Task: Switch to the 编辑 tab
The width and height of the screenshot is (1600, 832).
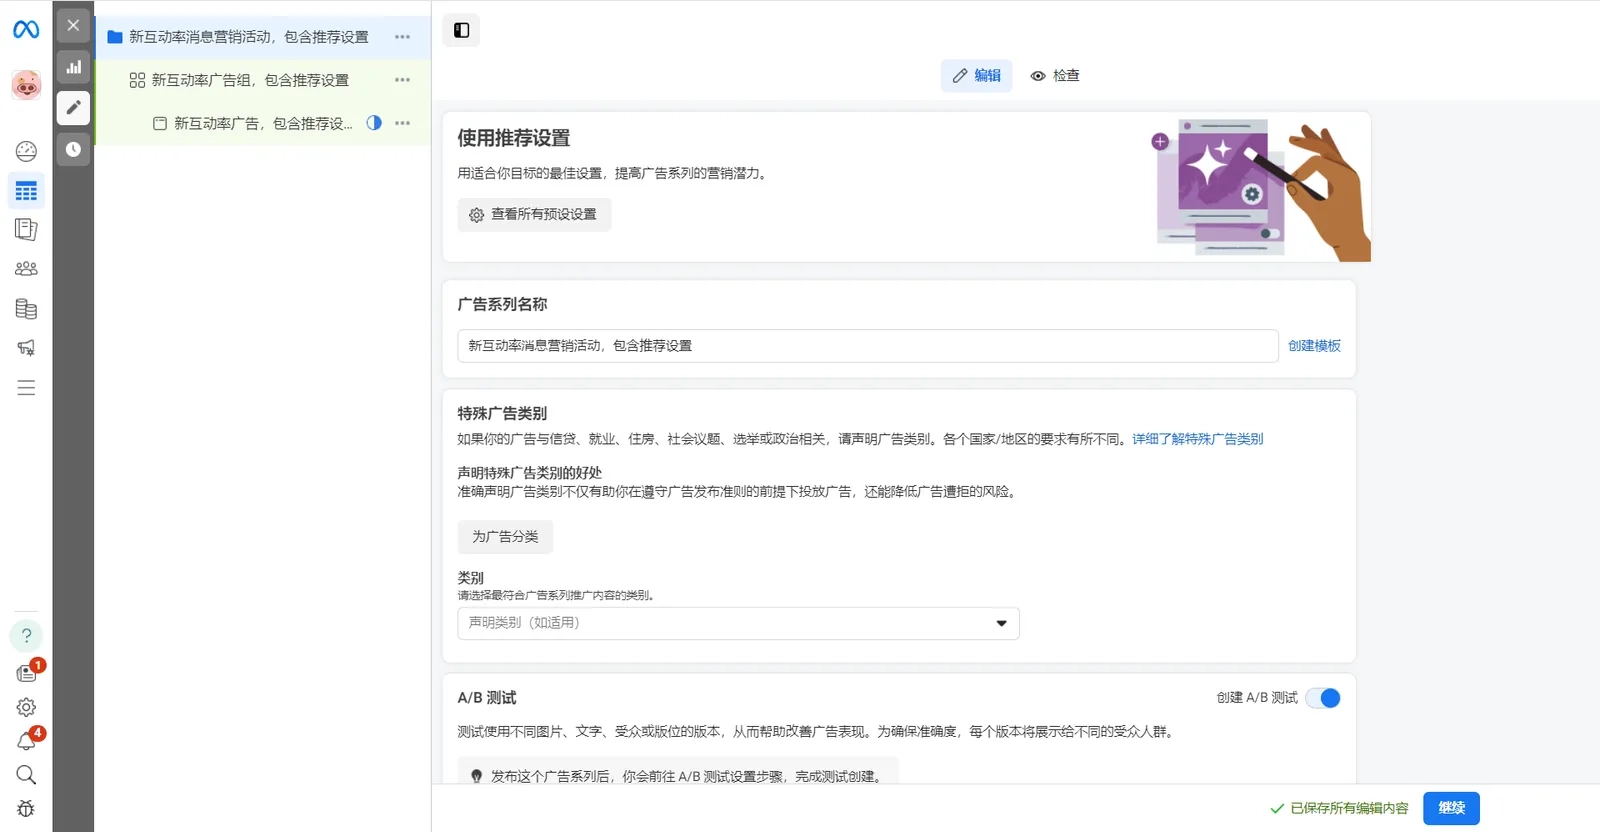Action: pyautogui.click(x=976, y=76)
